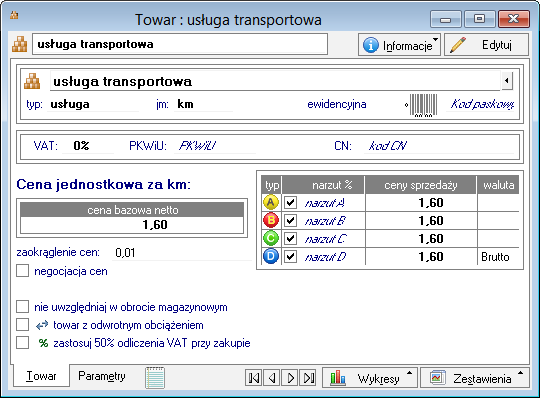Screen dimensions: 540x398
Task: Check nie uwzględniaj w obrocie magazynowym
Action: pyautogui.click(x=23, y=307)
